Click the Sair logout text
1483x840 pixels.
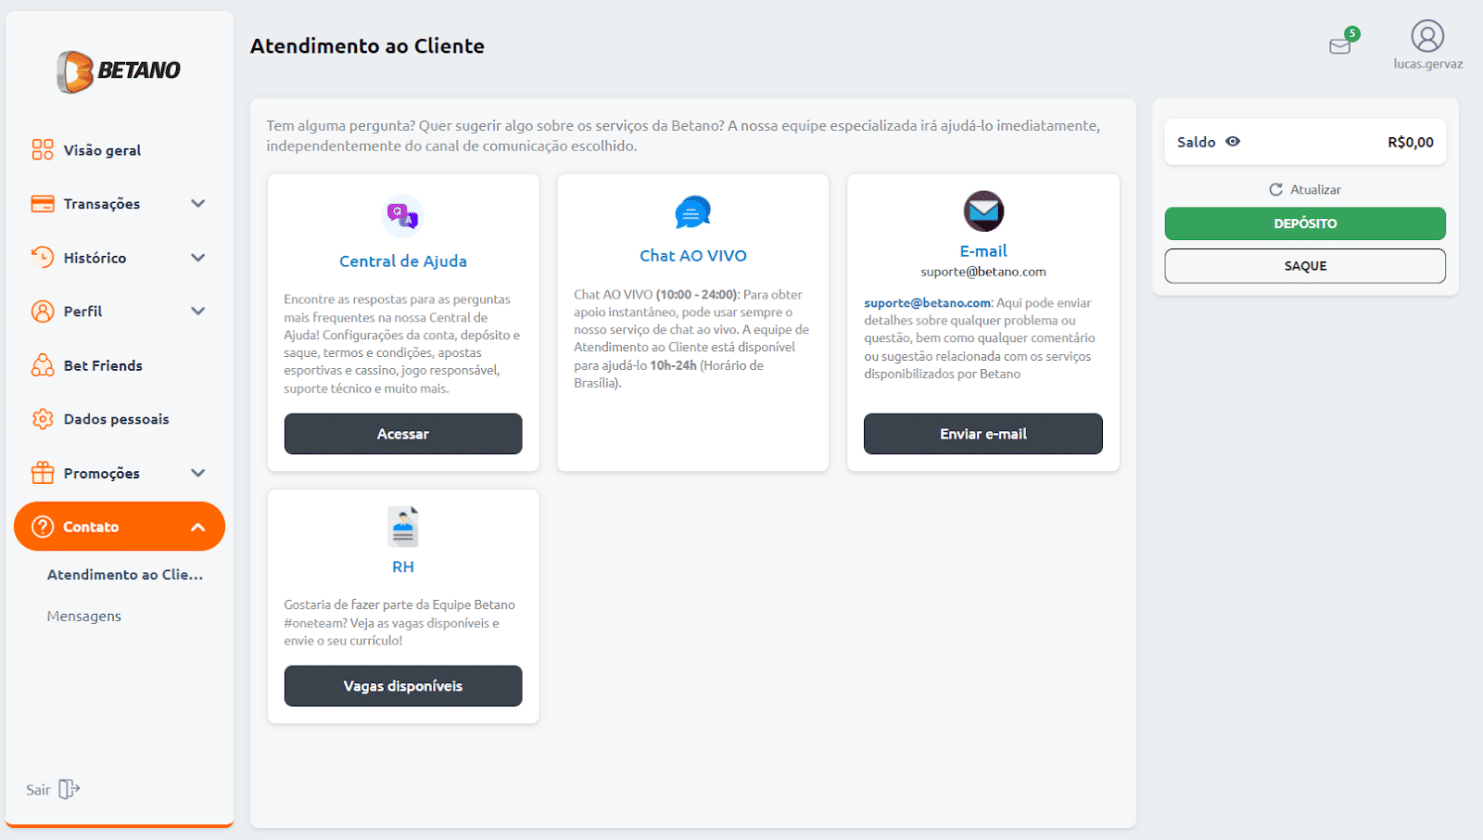[38, 790]
